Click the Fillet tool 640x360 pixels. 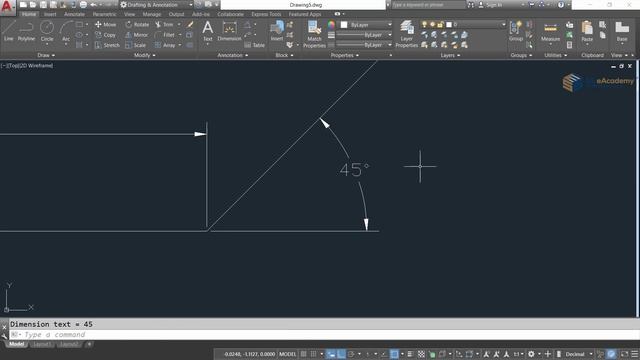[x=165, y=35]
